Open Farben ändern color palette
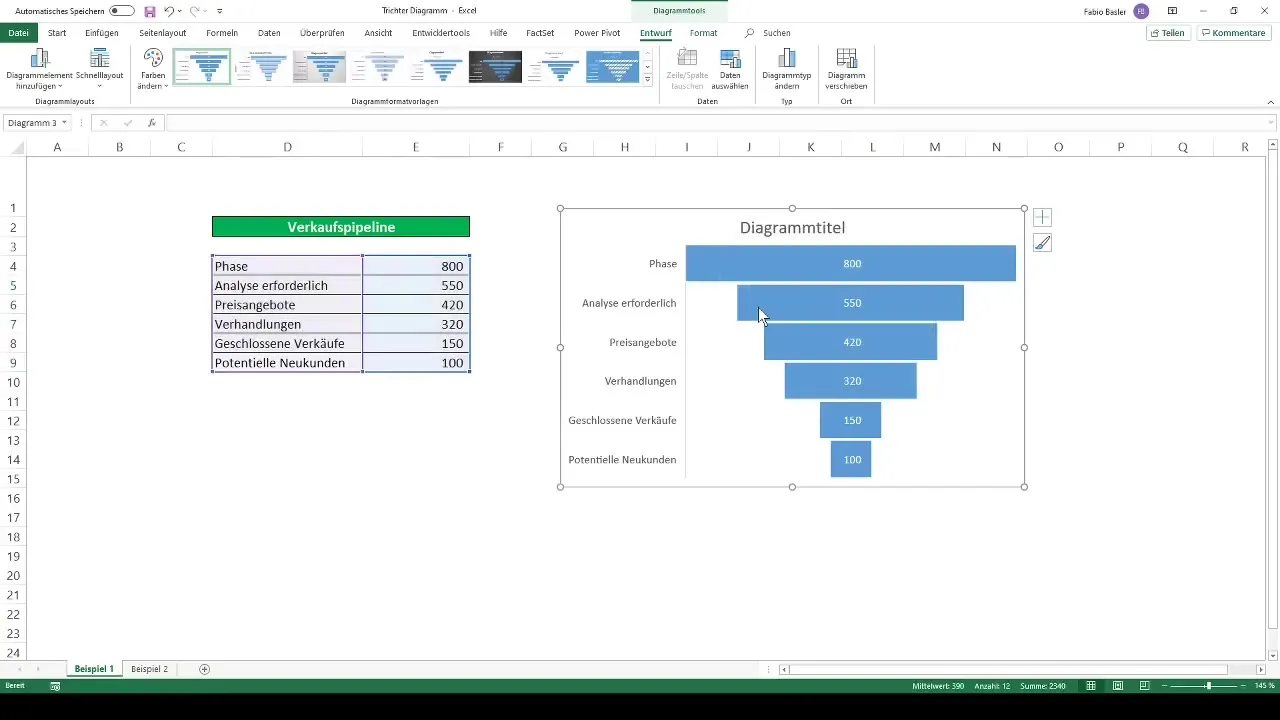 (153, 69)
